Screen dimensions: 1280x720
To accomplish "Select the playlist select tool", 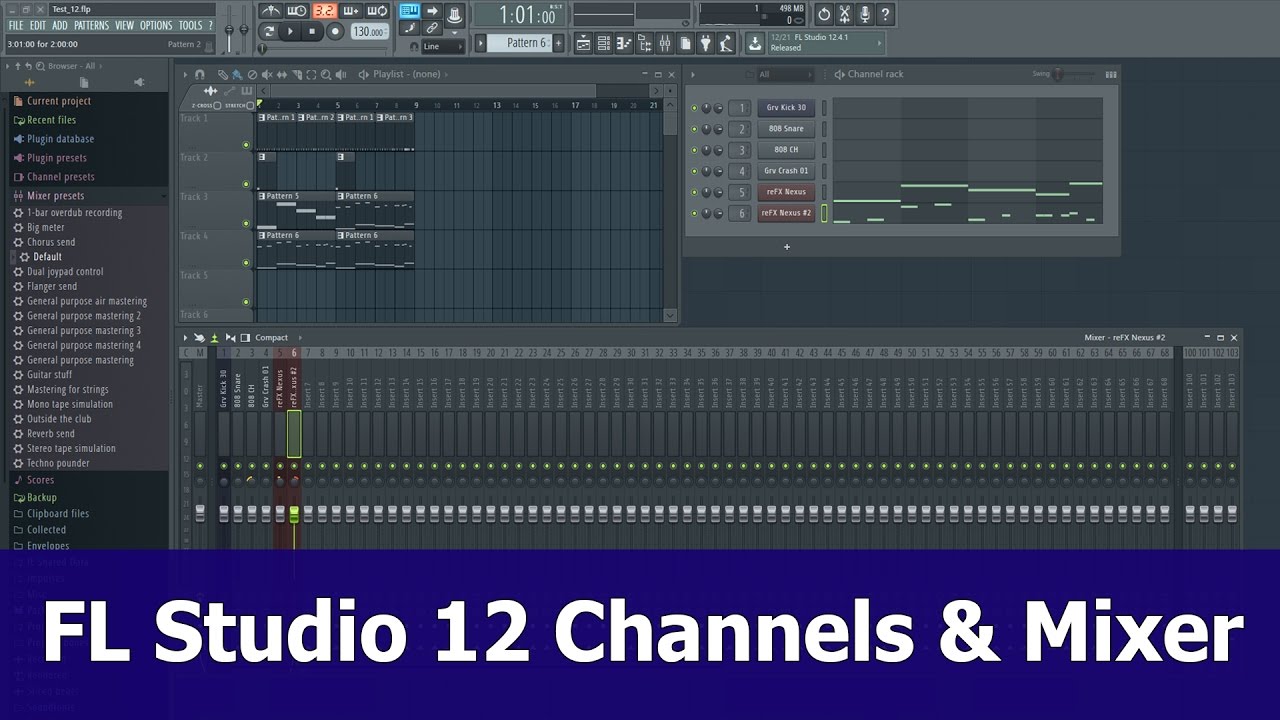I will click(311, 74).
